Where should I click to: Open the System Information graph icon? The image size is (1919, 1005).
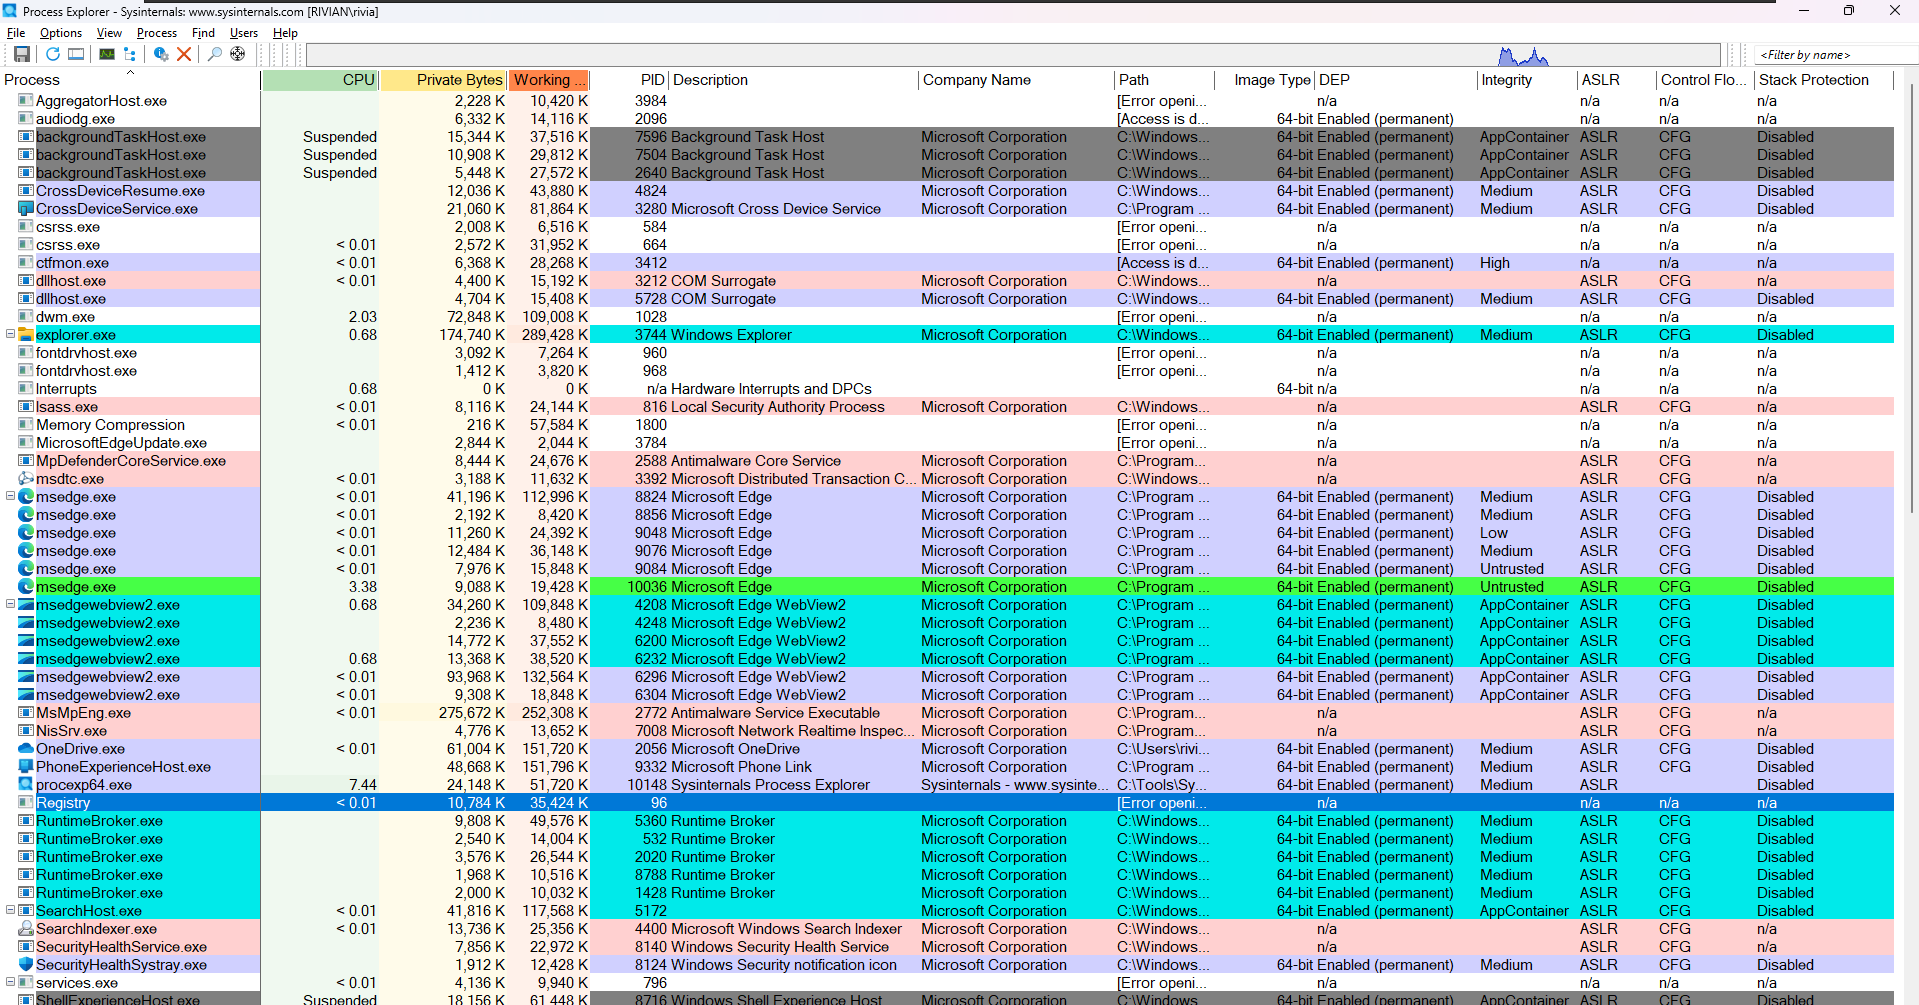point(106,54)
